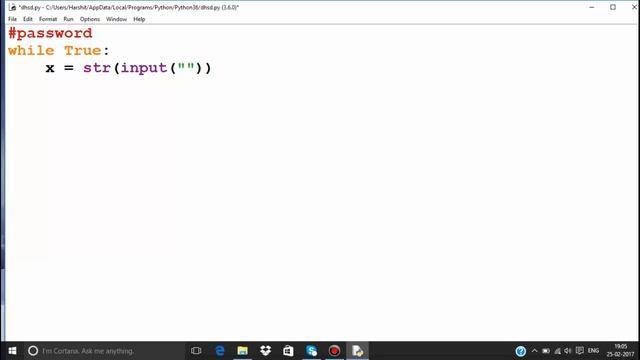Open the network connection icon
The image size is (640, 360).
pos(558,351)
